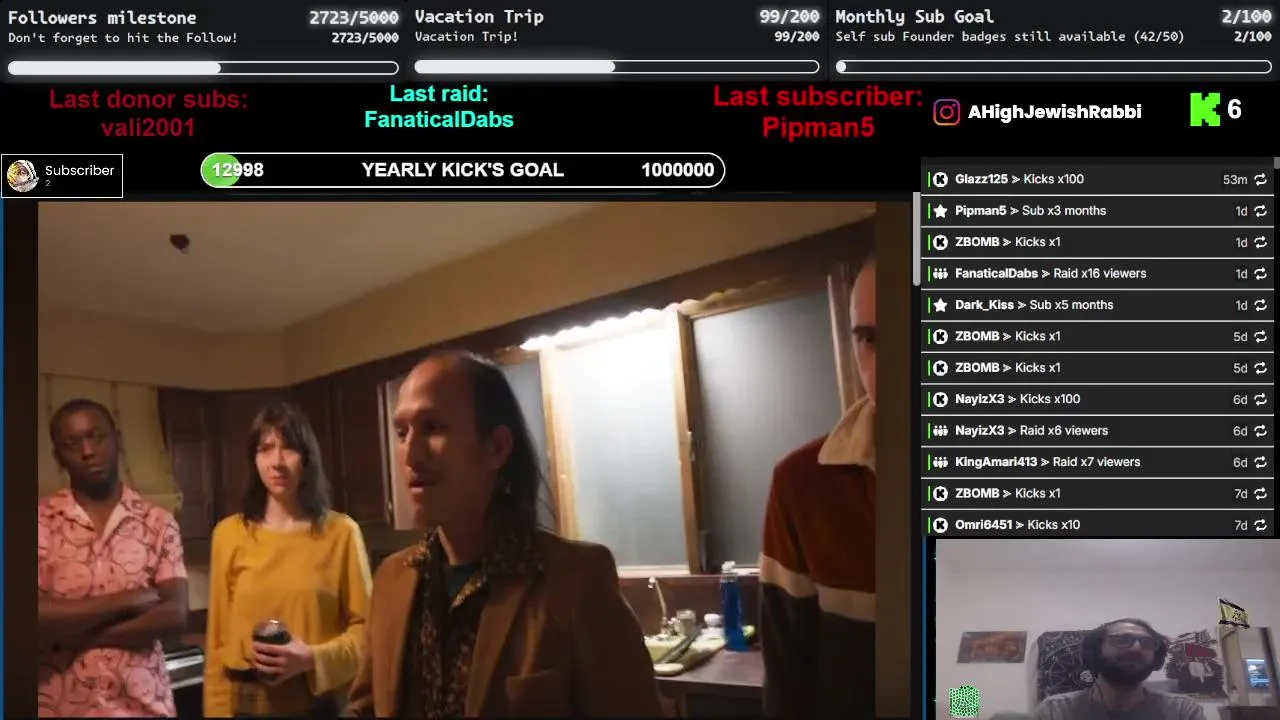Click the Vacation Trip title
Viewport: 1280px width, 720px height.
479,17
